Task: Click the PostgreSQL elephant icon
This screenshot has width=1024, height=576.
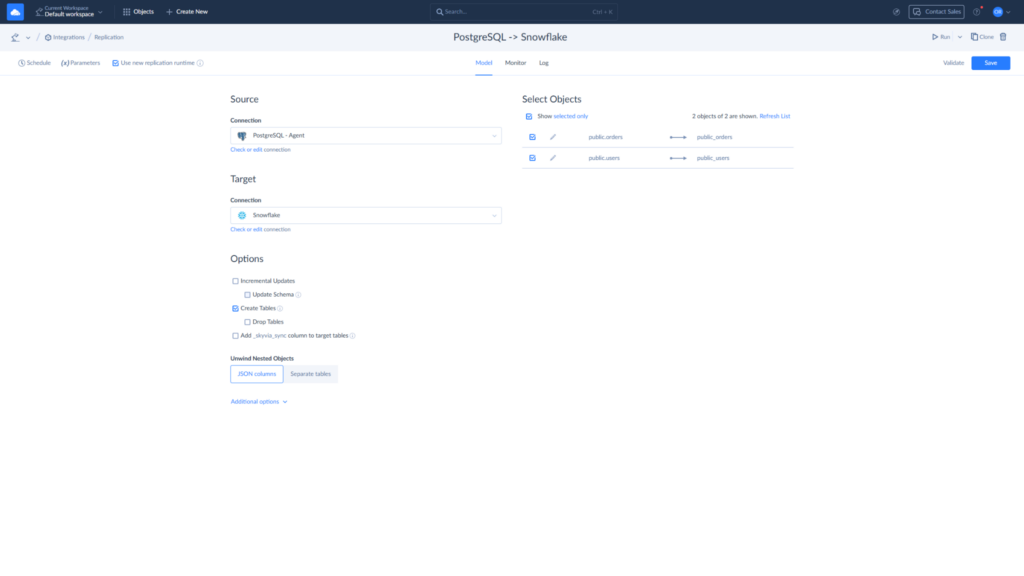Action: pyautogui.click(x=242, y=136)
